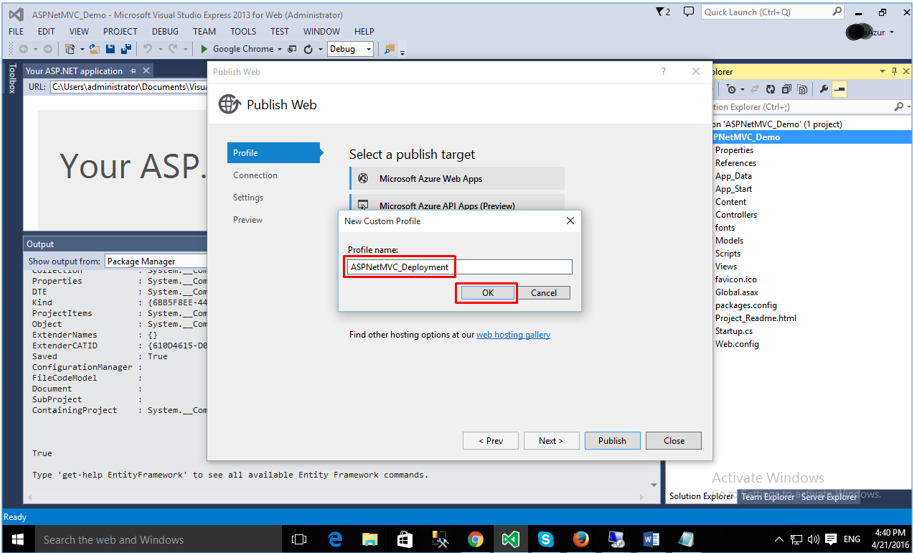Screen dimensions: 913x553
Task: Select Global.asax in Solution Explorer
Action: pyautogui.click(x=737, y=292)
